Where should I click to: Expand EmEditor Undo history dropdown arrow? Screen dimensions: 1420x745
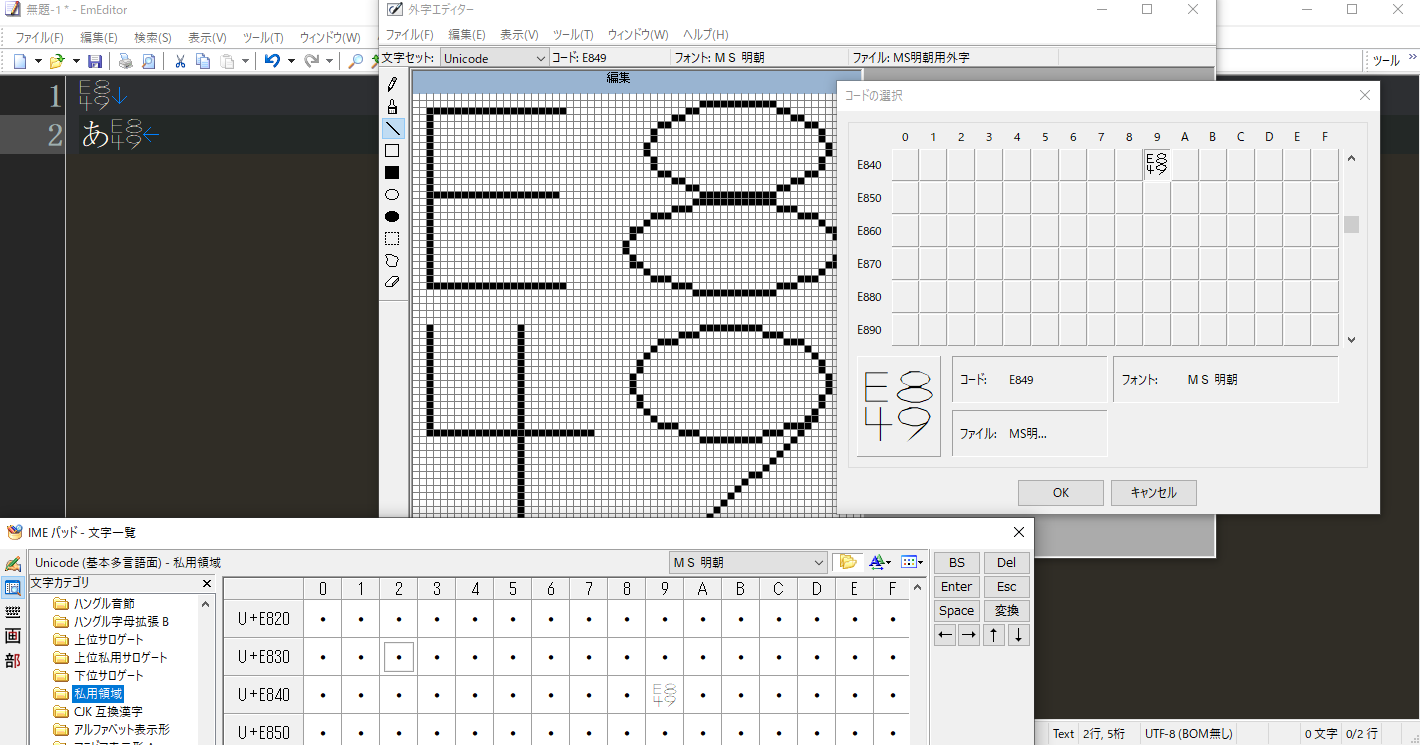click(x=290, y=61)
